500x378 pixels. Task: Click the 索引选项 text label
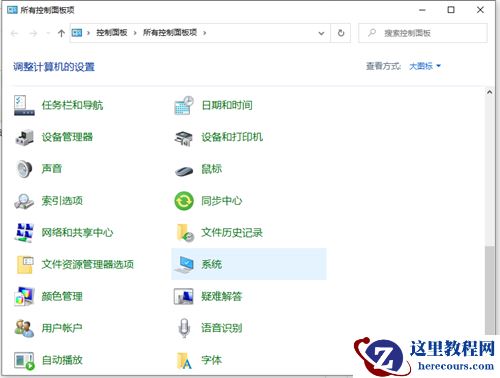(62, 201)
